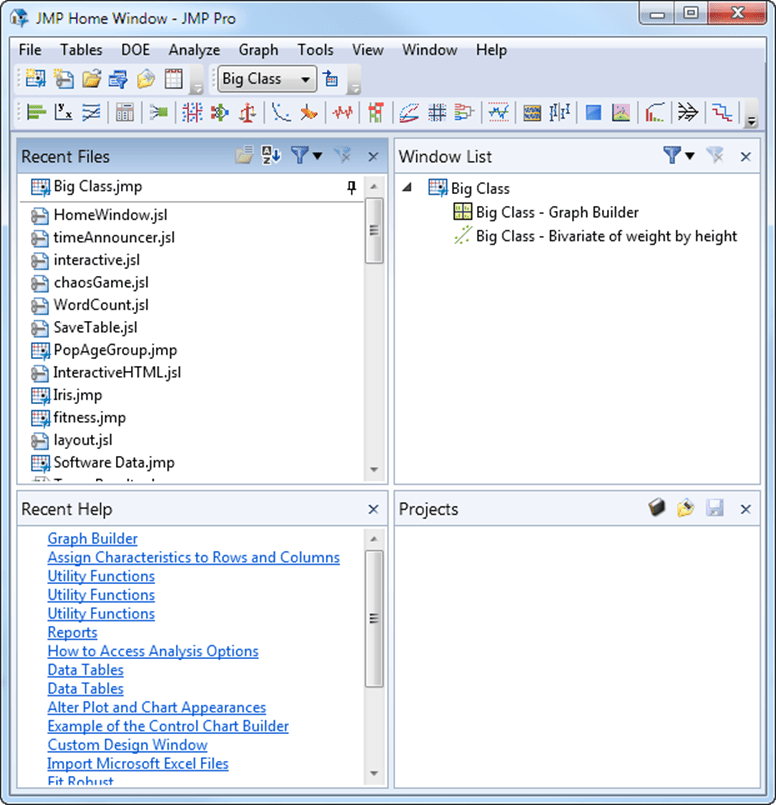The width and height of the screenshot is (776, 805).
Task: Click the black fishbone diagram icon
Action: (x=688, y=112)
